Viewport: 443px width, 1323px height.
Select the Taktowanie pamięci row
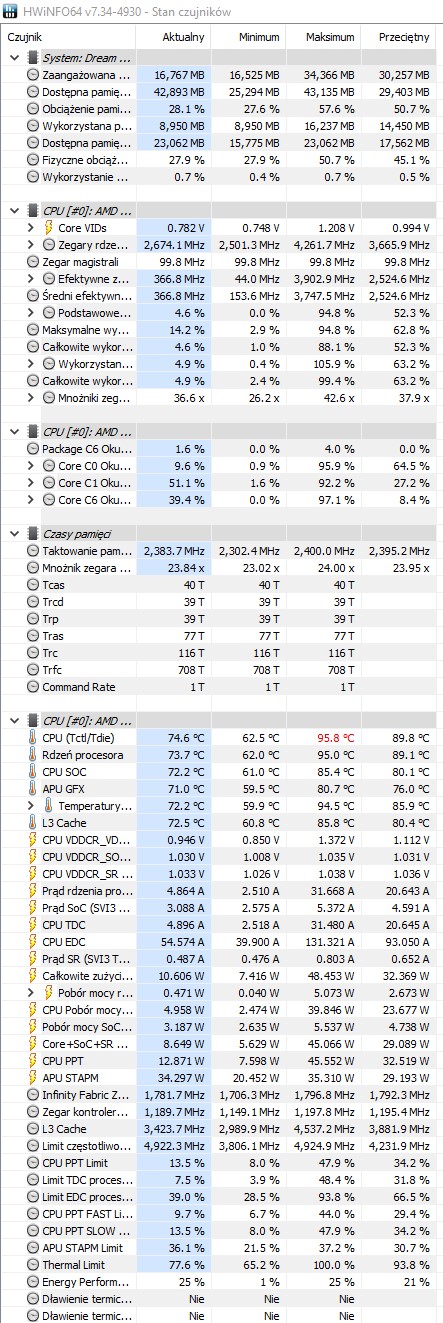[221, 551]
